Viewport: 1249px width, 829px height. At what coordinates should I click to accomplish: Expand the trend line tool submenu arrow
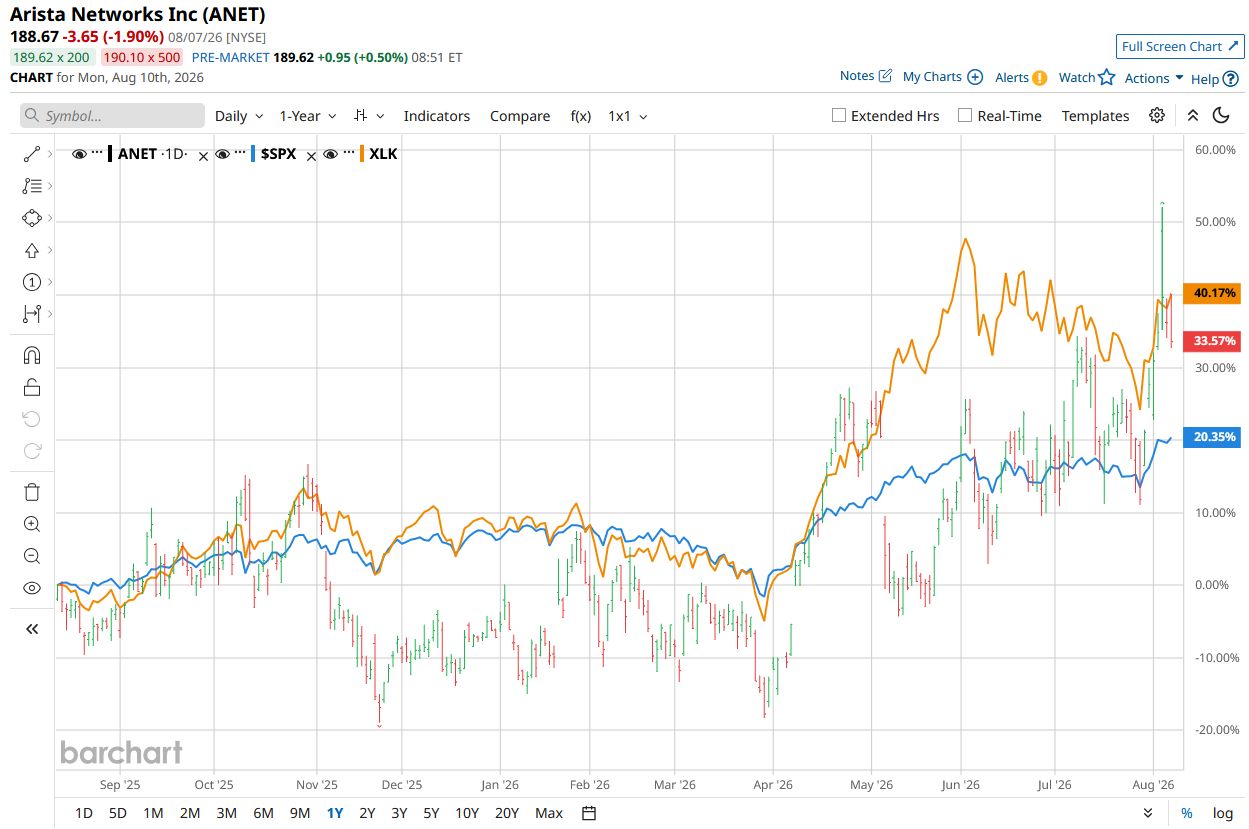pyautogui.click(x=50, y=154)
